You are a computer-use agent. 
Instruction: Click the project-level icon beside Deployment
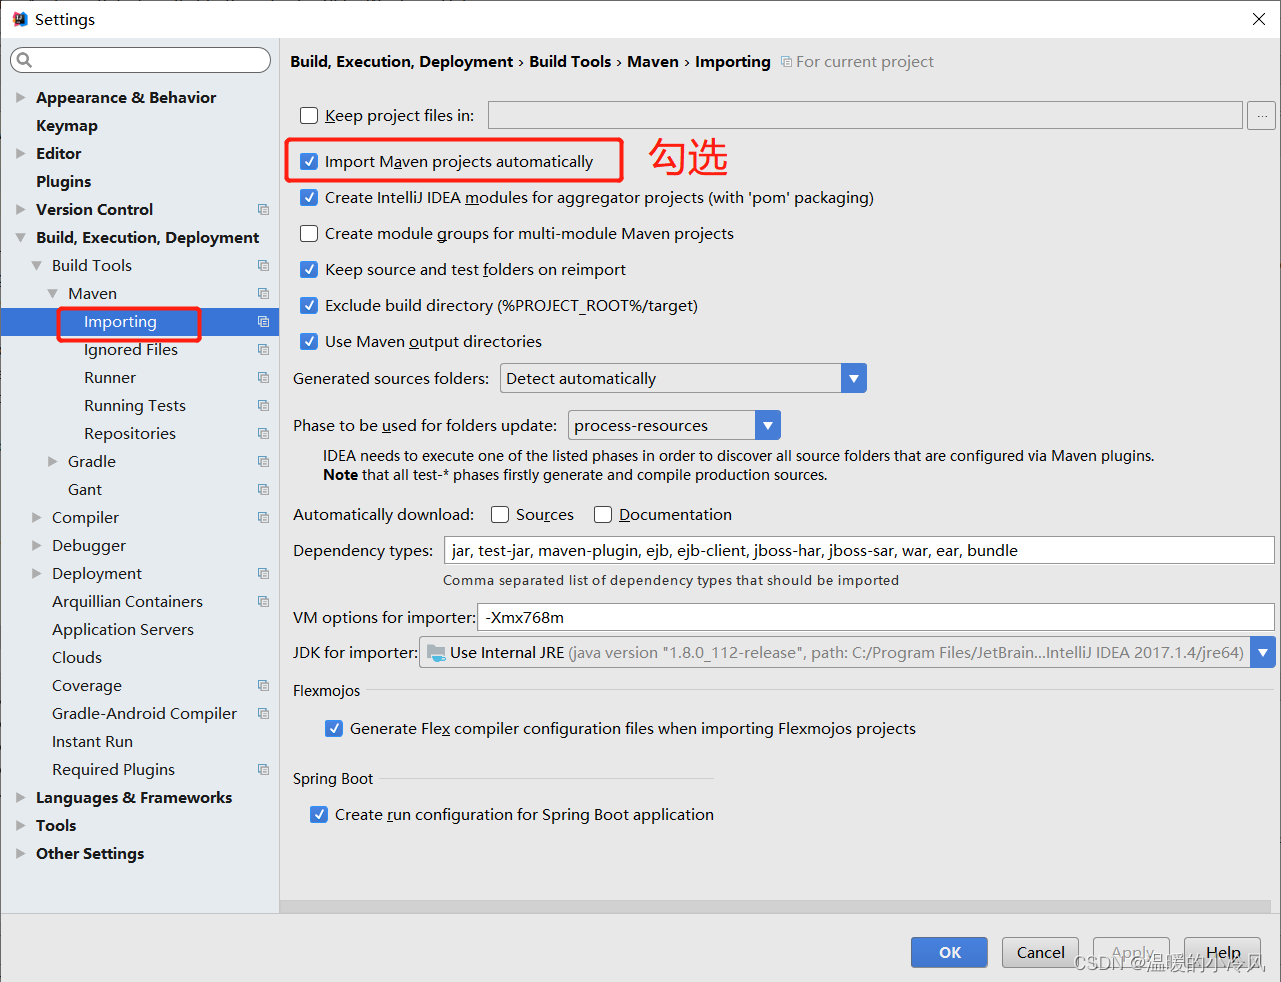(x=263, y=573)
